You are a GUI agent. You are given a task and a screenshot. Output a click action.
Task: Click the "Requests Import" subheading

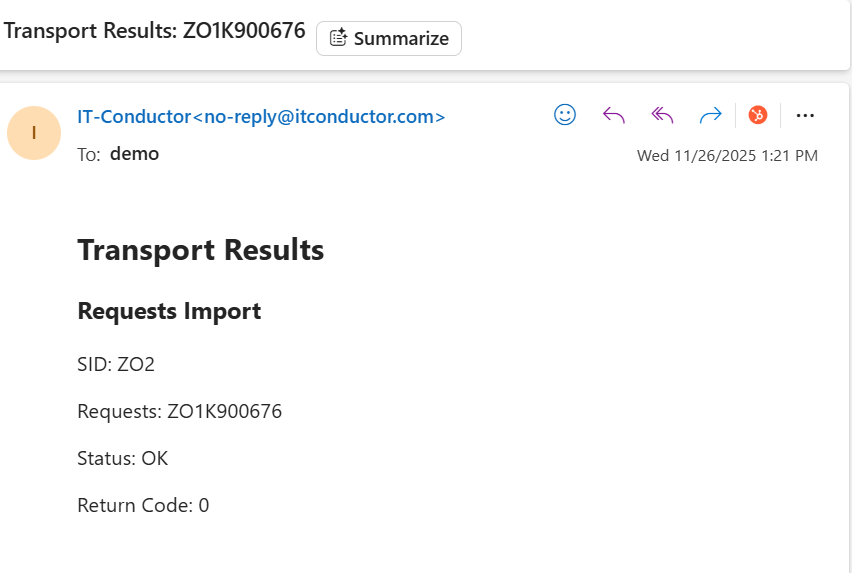169,311
